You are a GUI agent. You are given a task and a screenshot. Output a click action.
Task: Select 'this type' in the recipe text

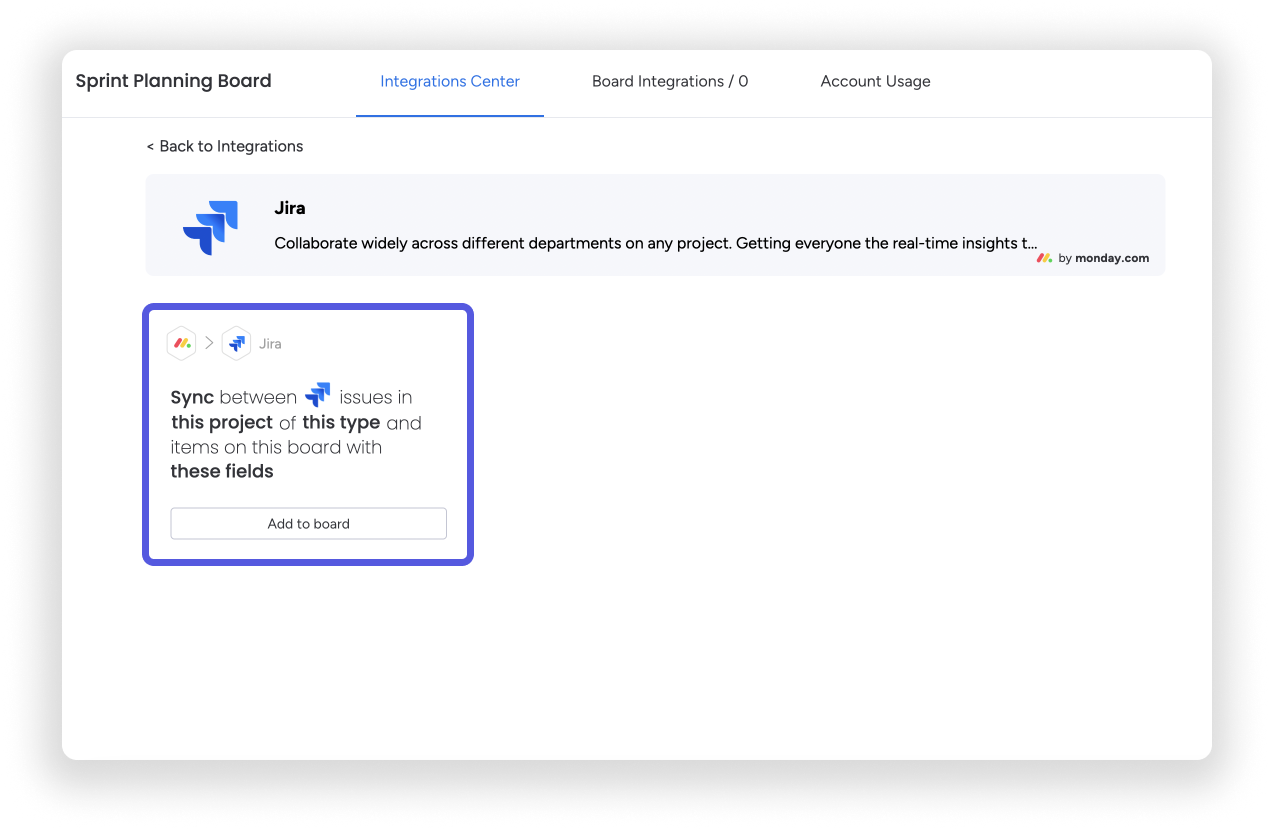[x=341, y=422]
